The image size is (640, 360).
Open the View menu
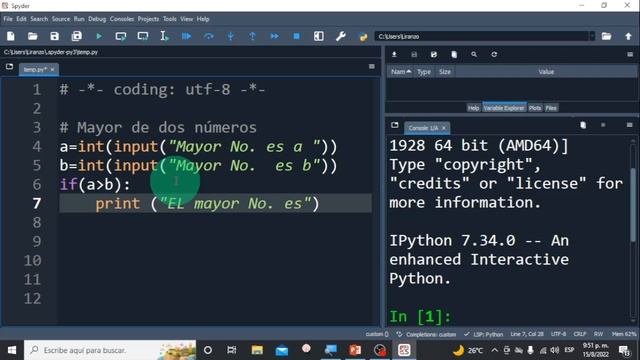click(187, 19)
